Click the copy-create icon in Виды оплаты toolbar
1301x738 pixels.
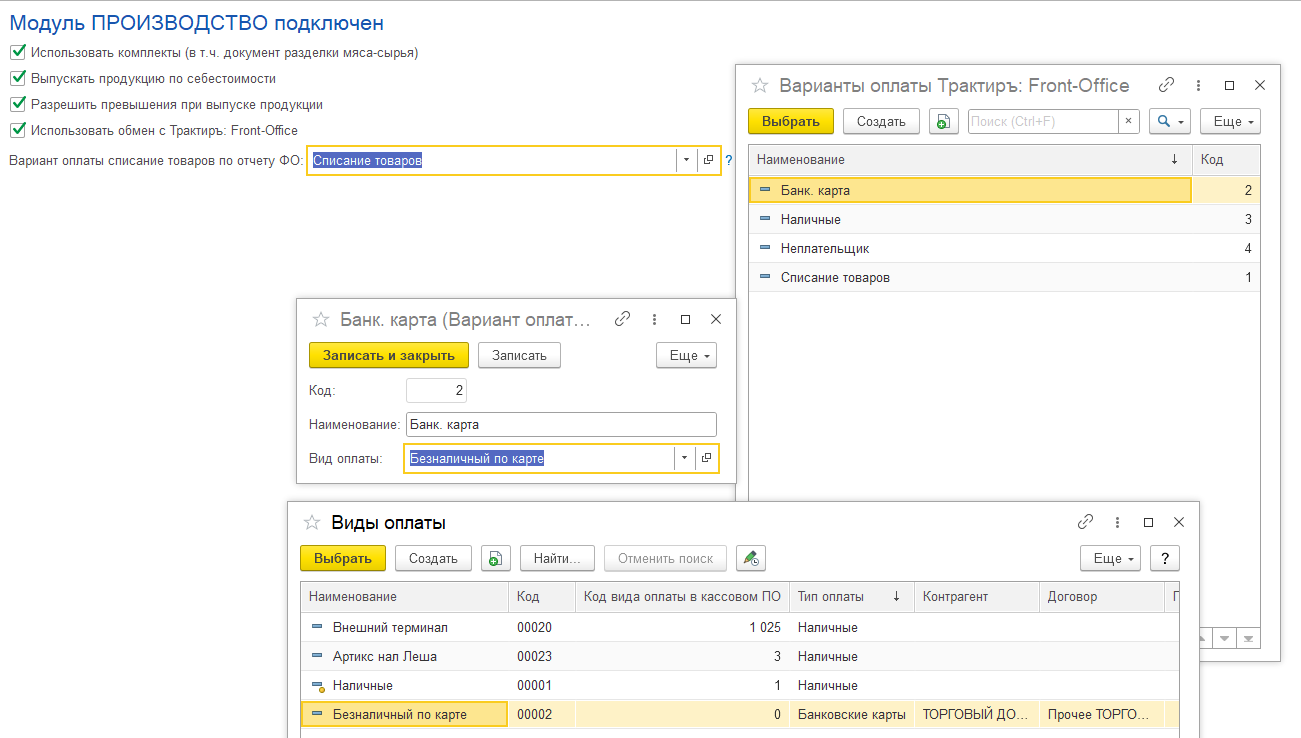495,559
